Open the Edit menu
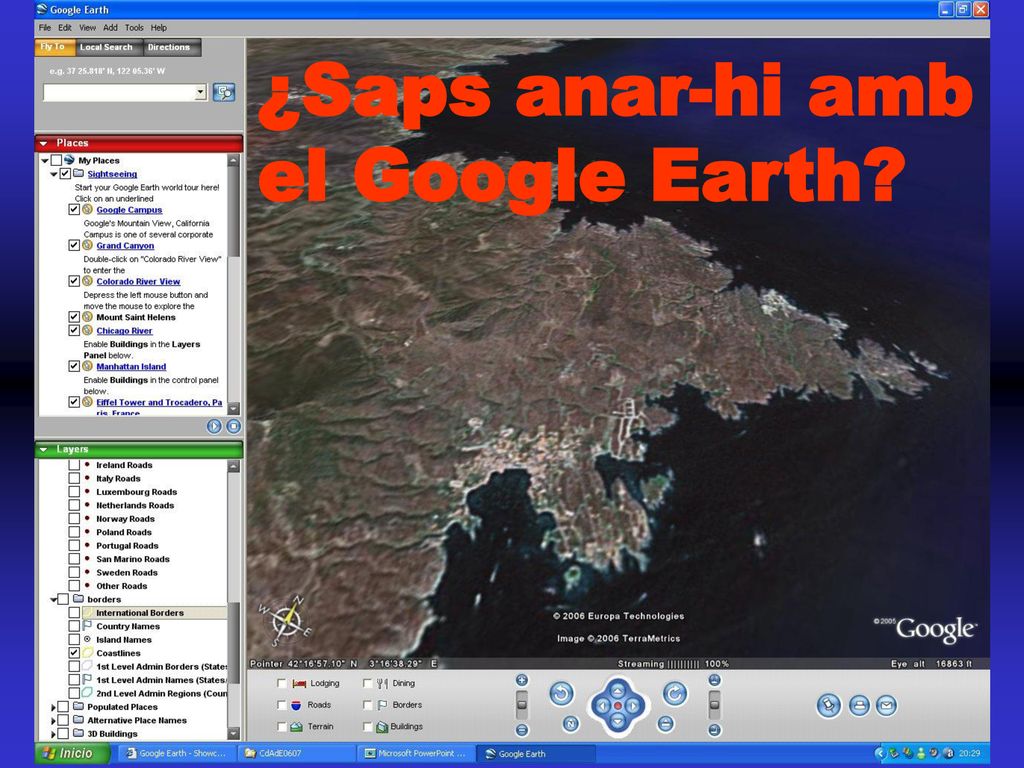1024x768 pixels. (x=65, y=27)
